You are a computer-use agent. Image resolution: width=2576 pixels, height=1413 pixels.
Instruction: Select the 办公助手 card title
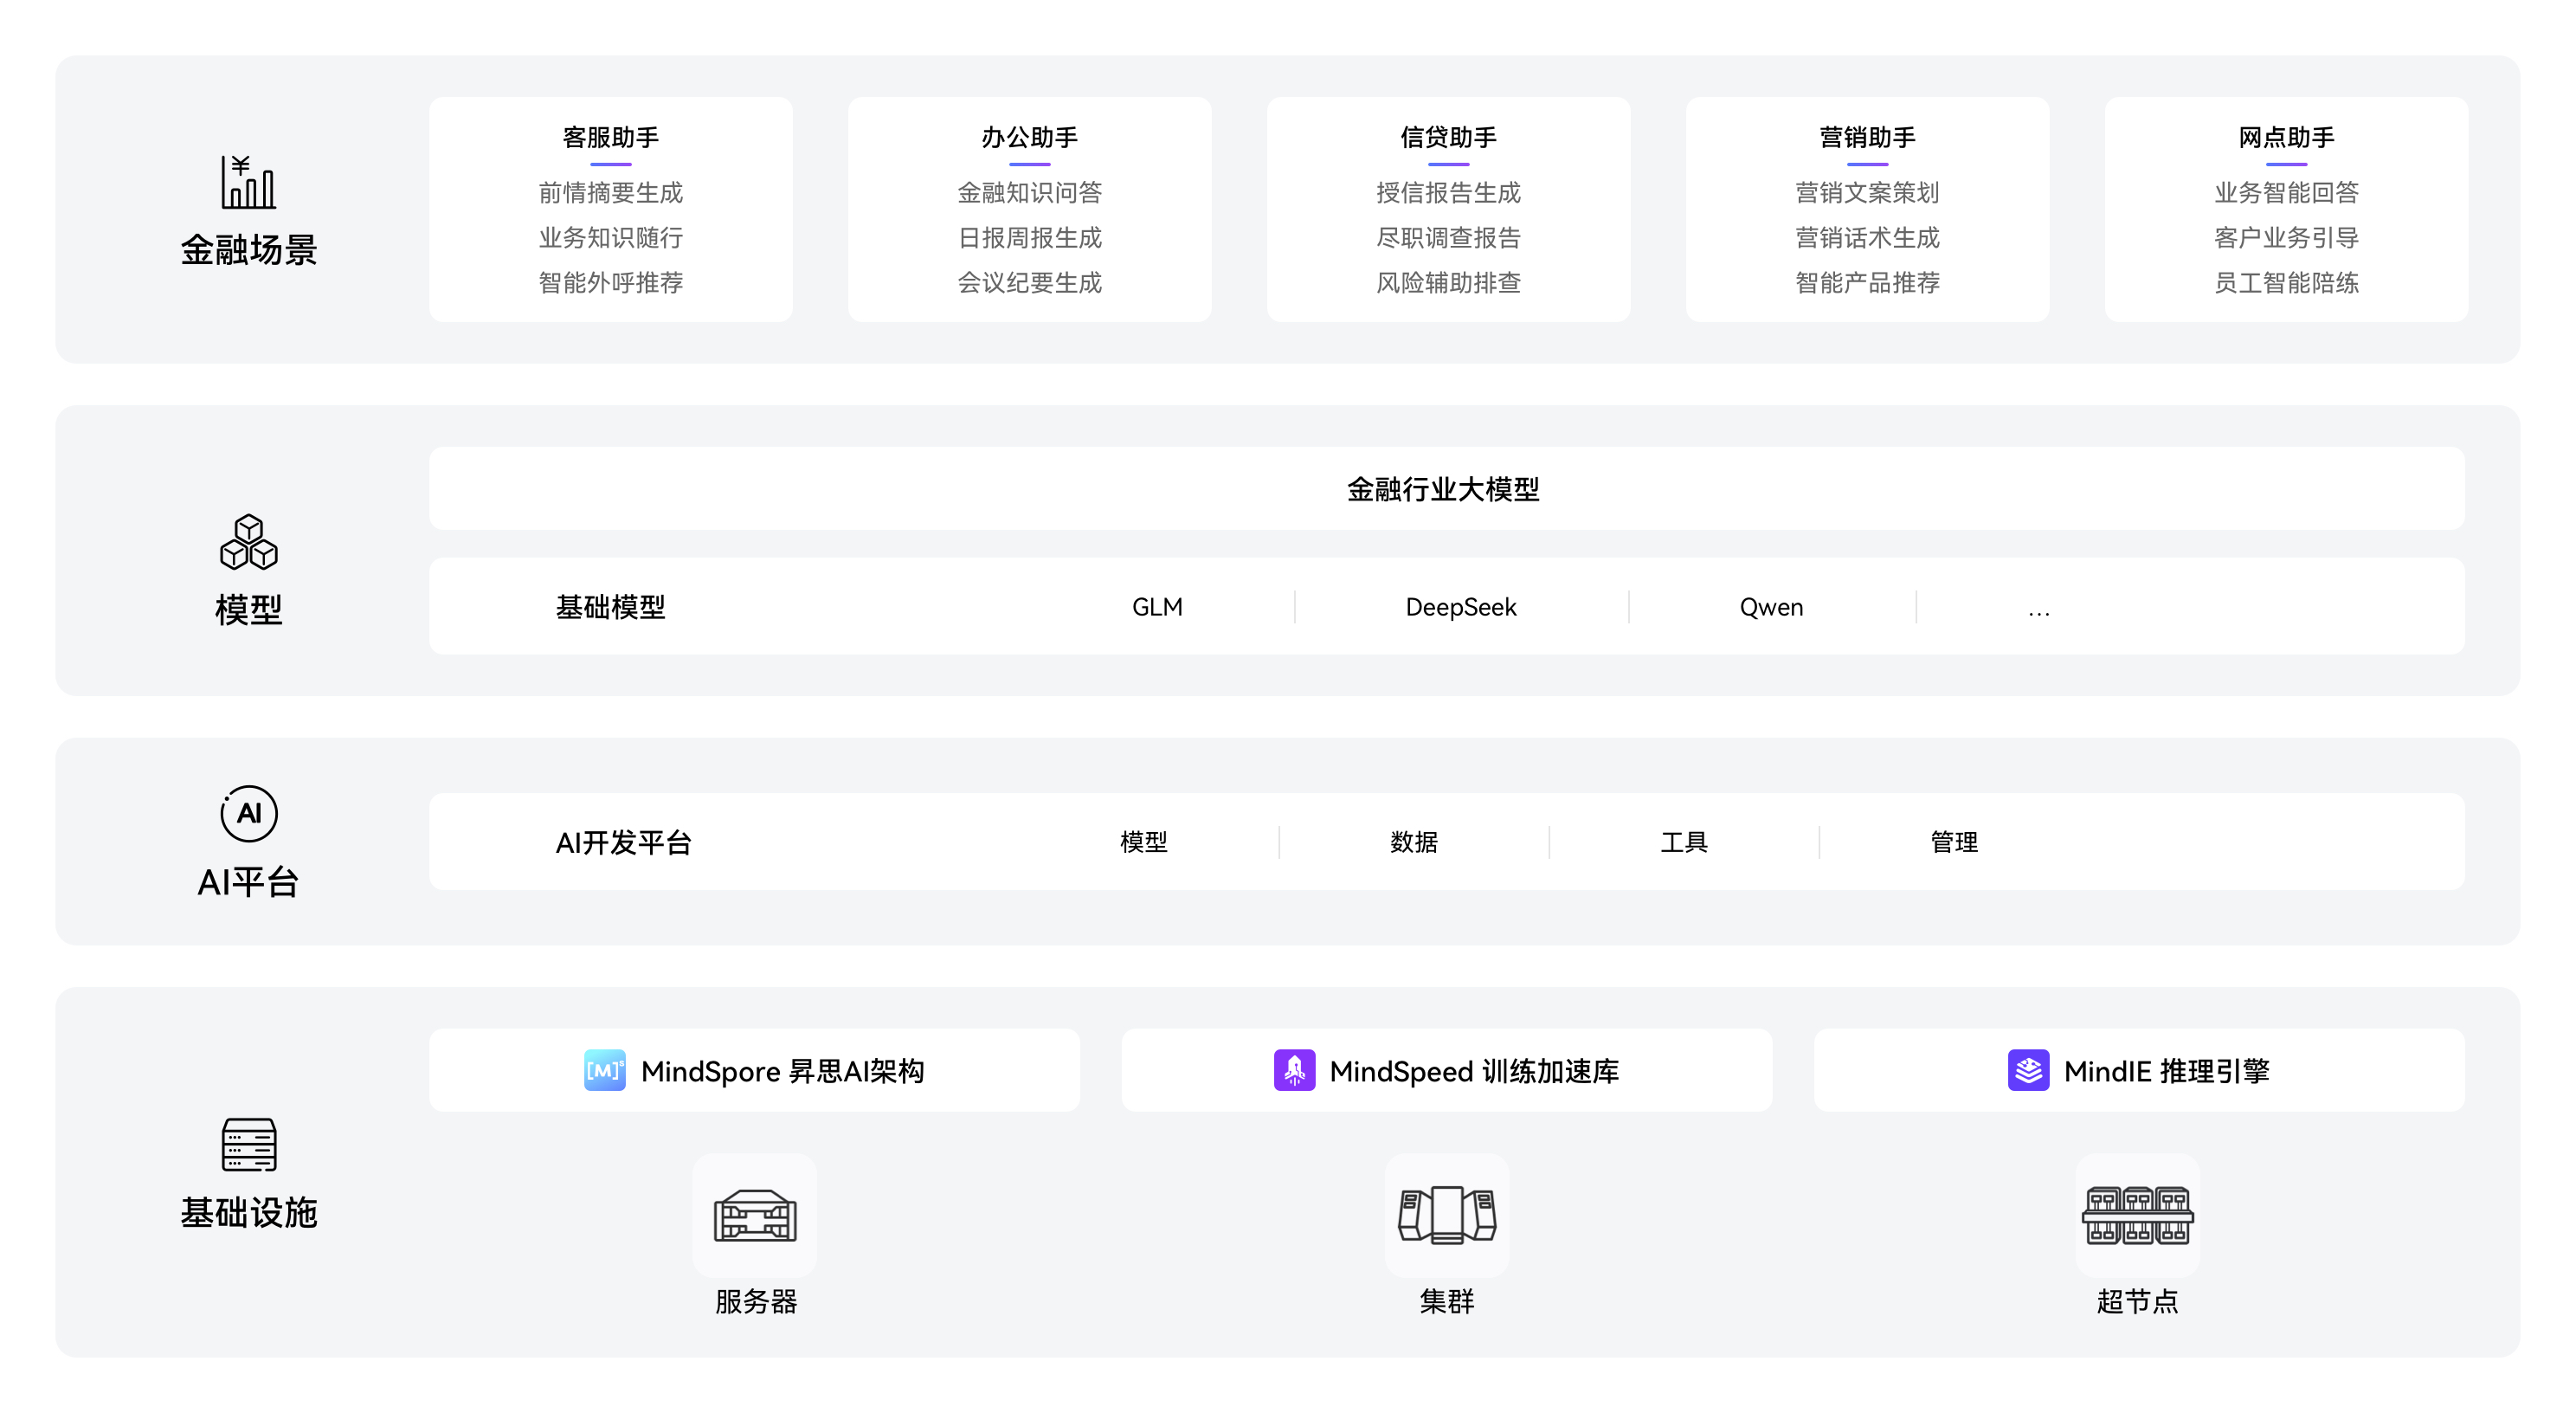pos(1030,137)
